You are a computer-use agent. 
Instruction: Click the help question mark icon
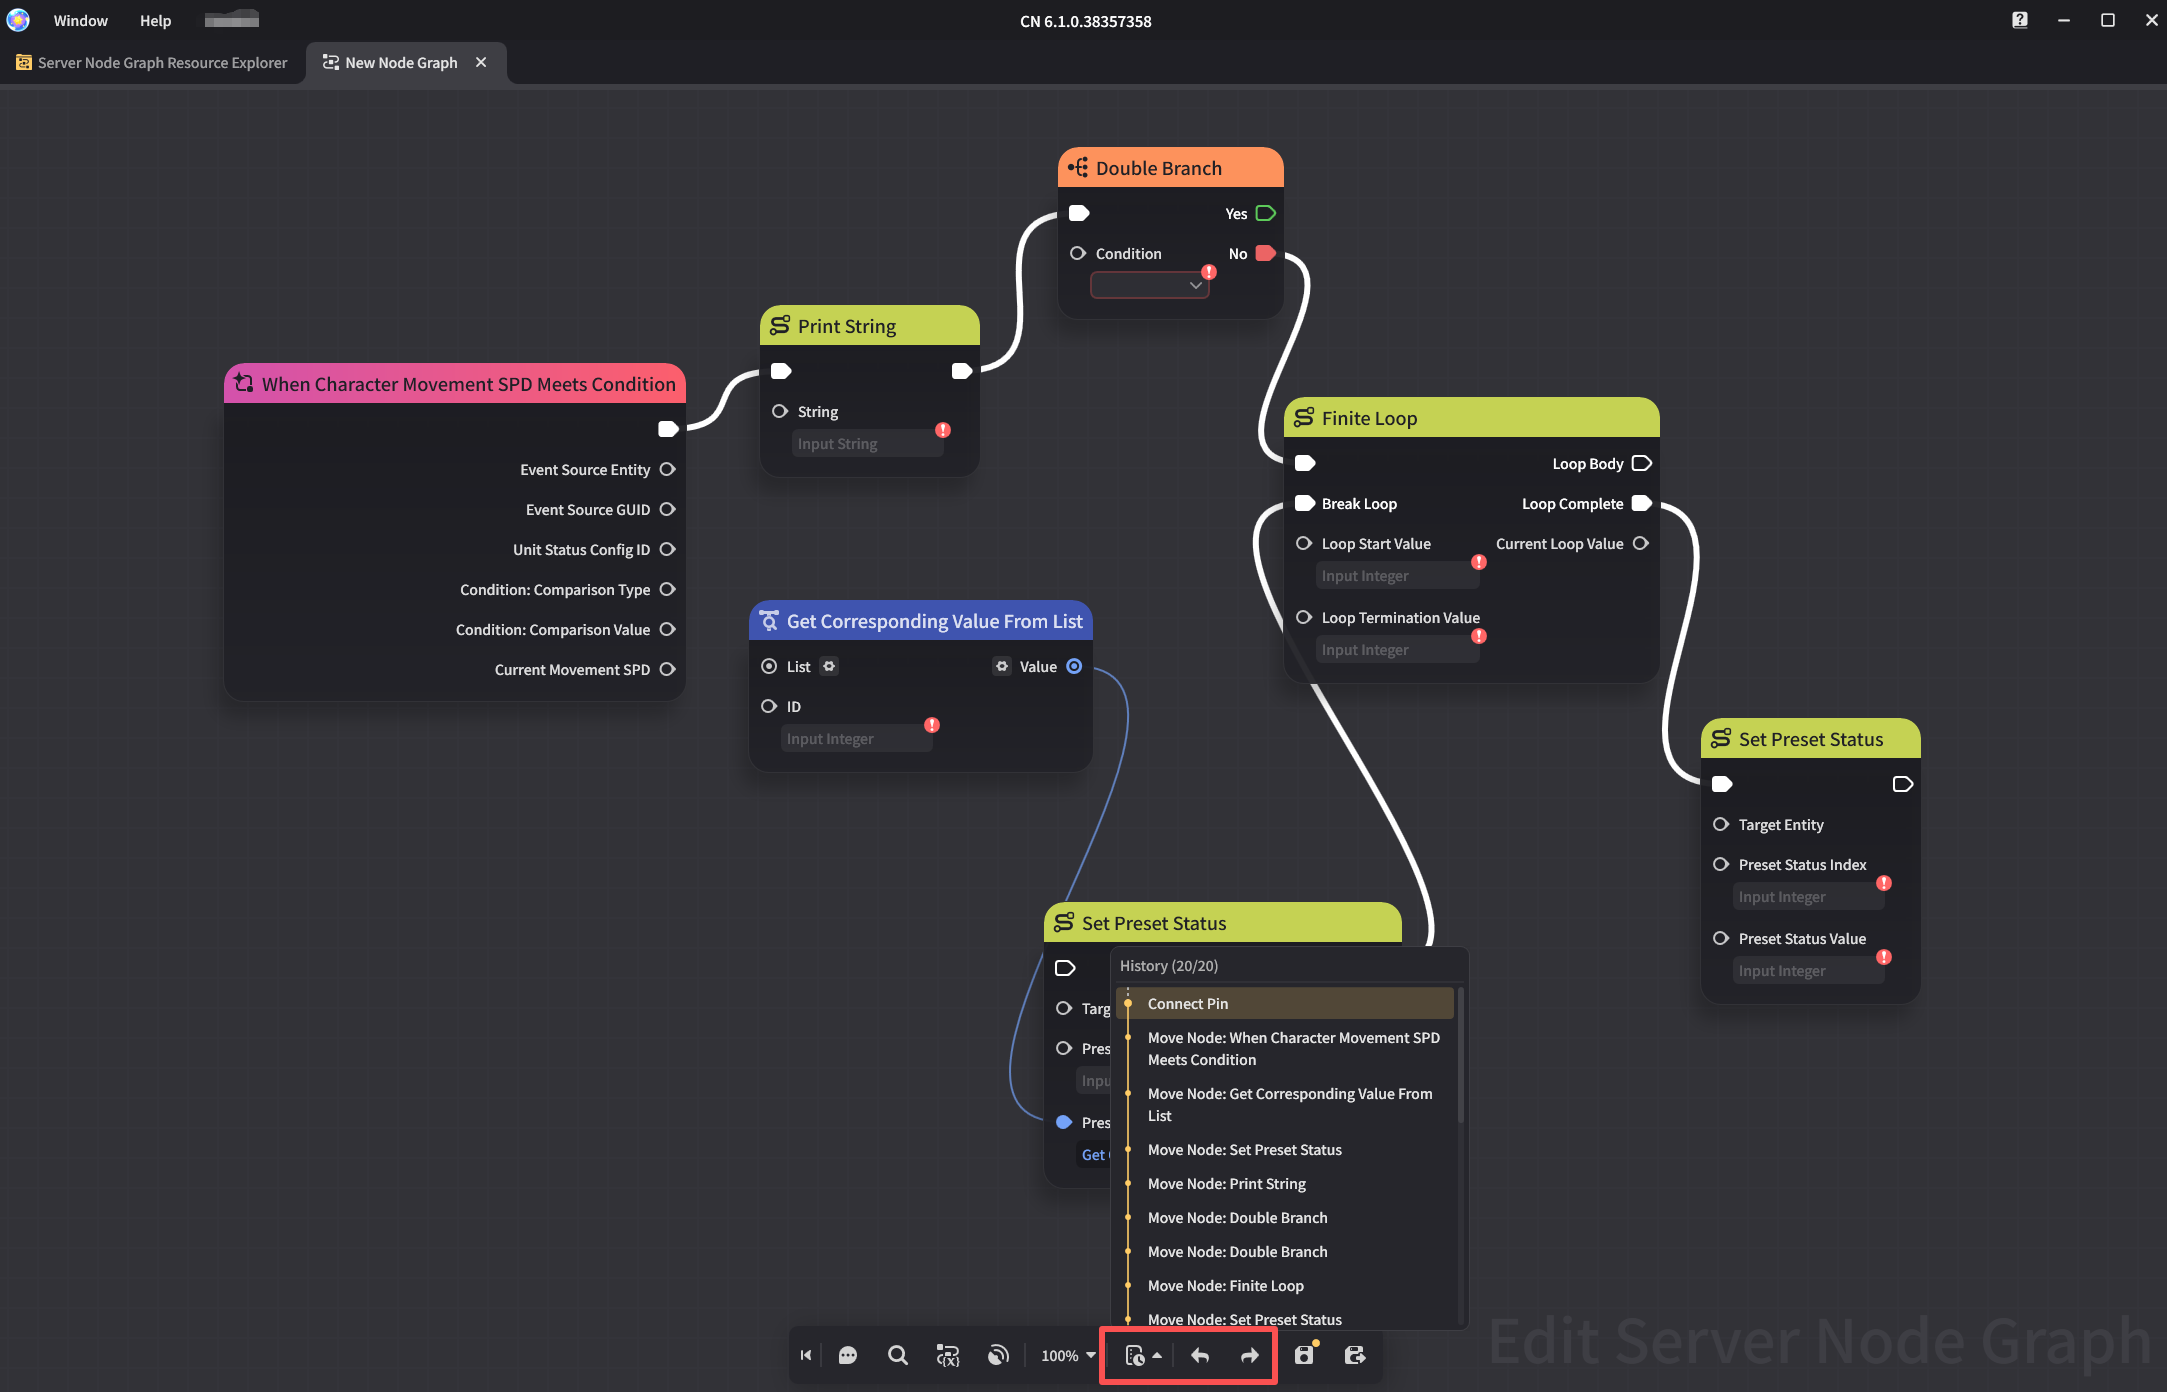2019,20
